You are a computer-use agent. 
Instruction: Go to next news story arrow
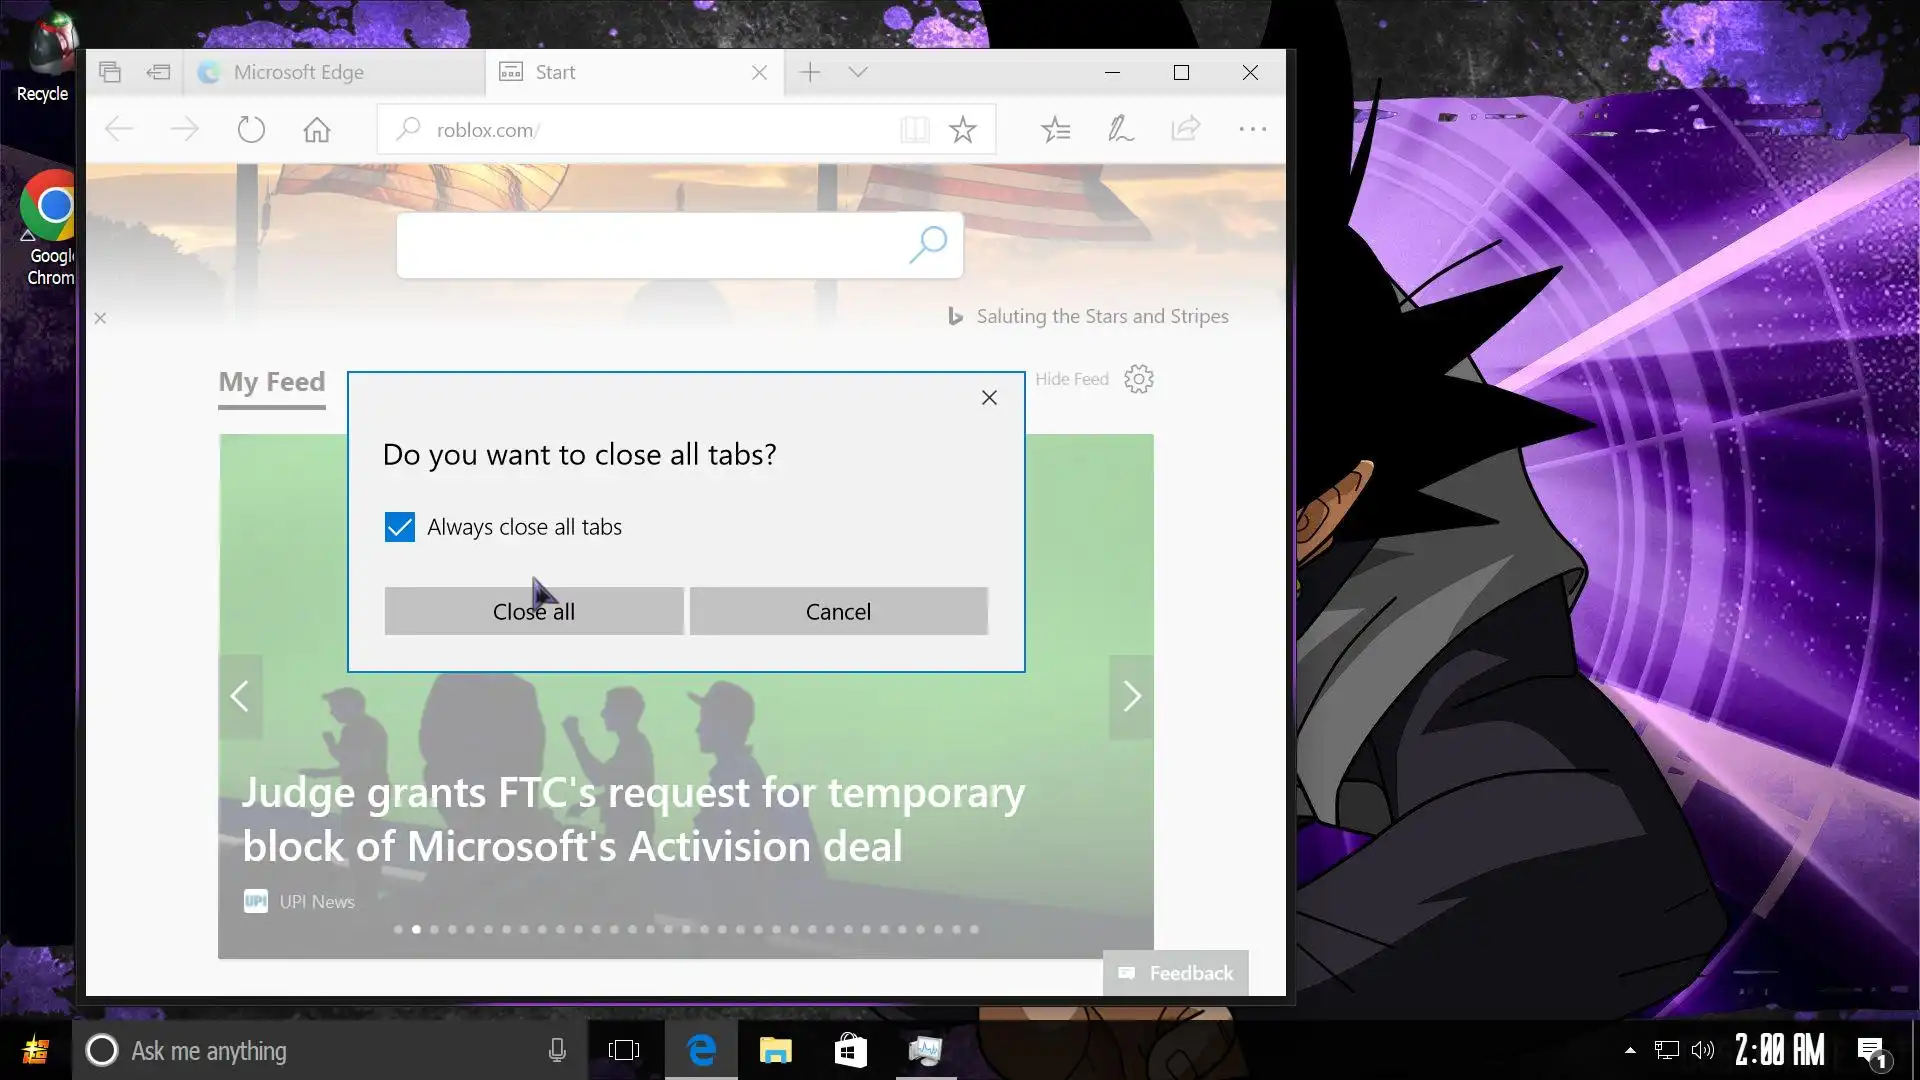pyautogui.click(x=1131, y=696)
